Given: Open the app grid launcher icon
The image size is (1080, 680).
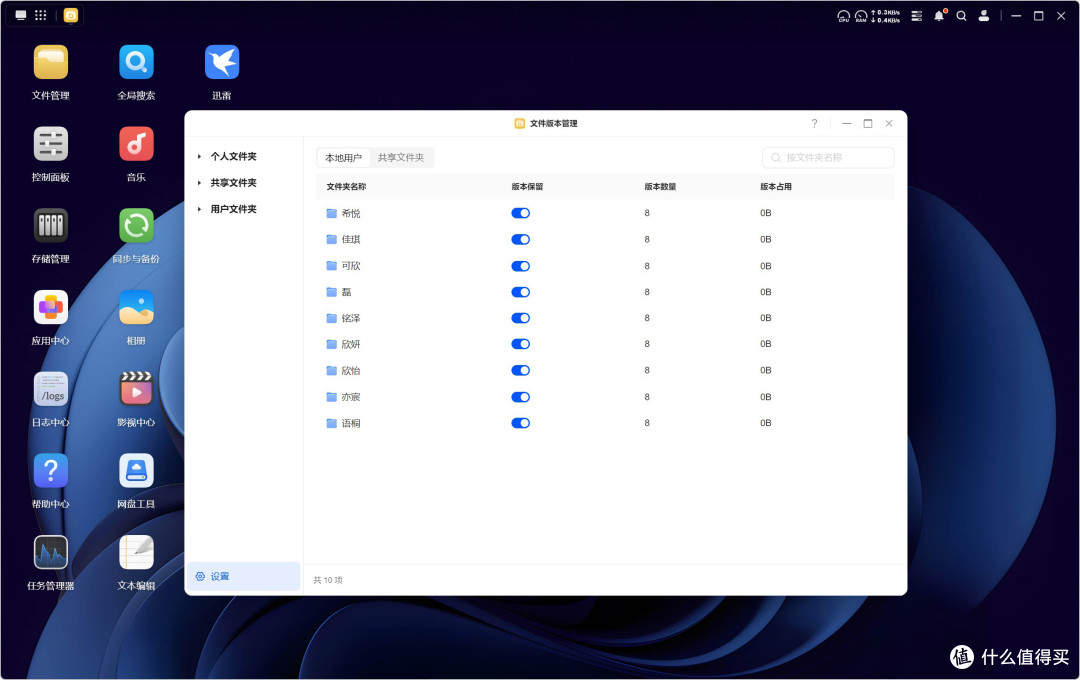Looking at the screenshot, I should [x=41, y=15].
